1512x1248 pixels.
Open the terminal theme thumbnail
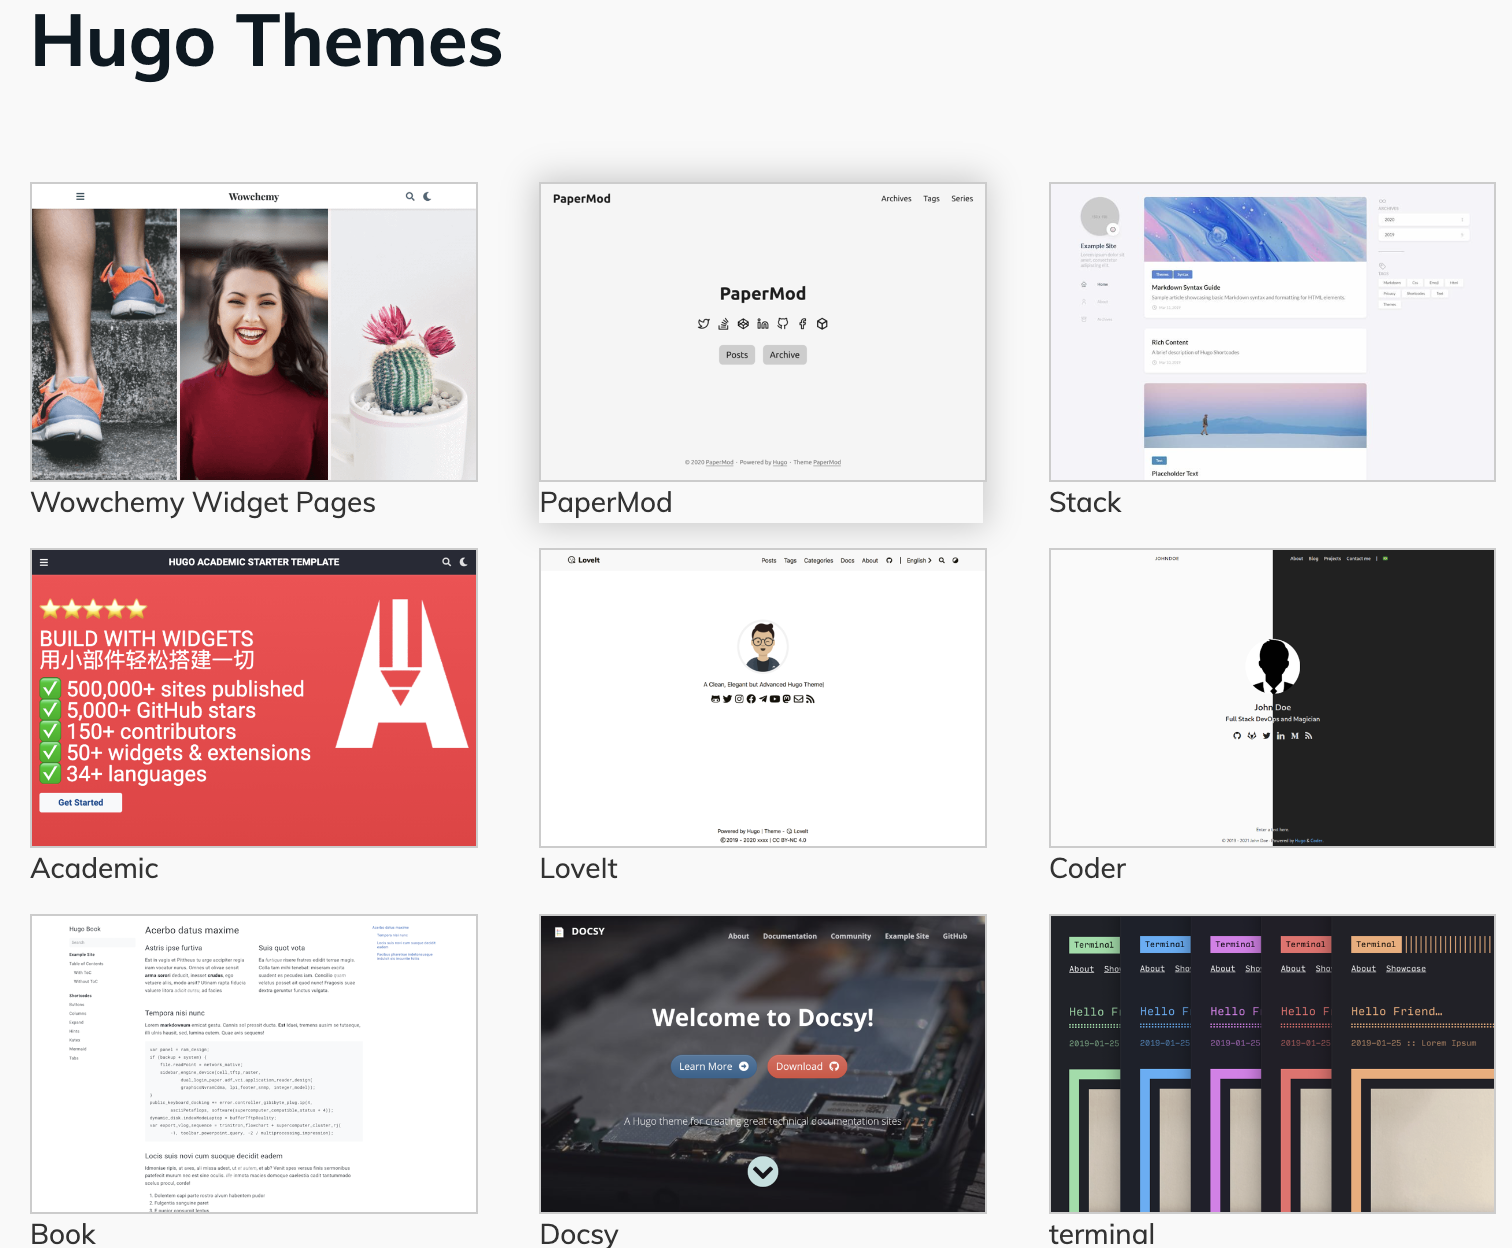click(x=1272, y=1064)
